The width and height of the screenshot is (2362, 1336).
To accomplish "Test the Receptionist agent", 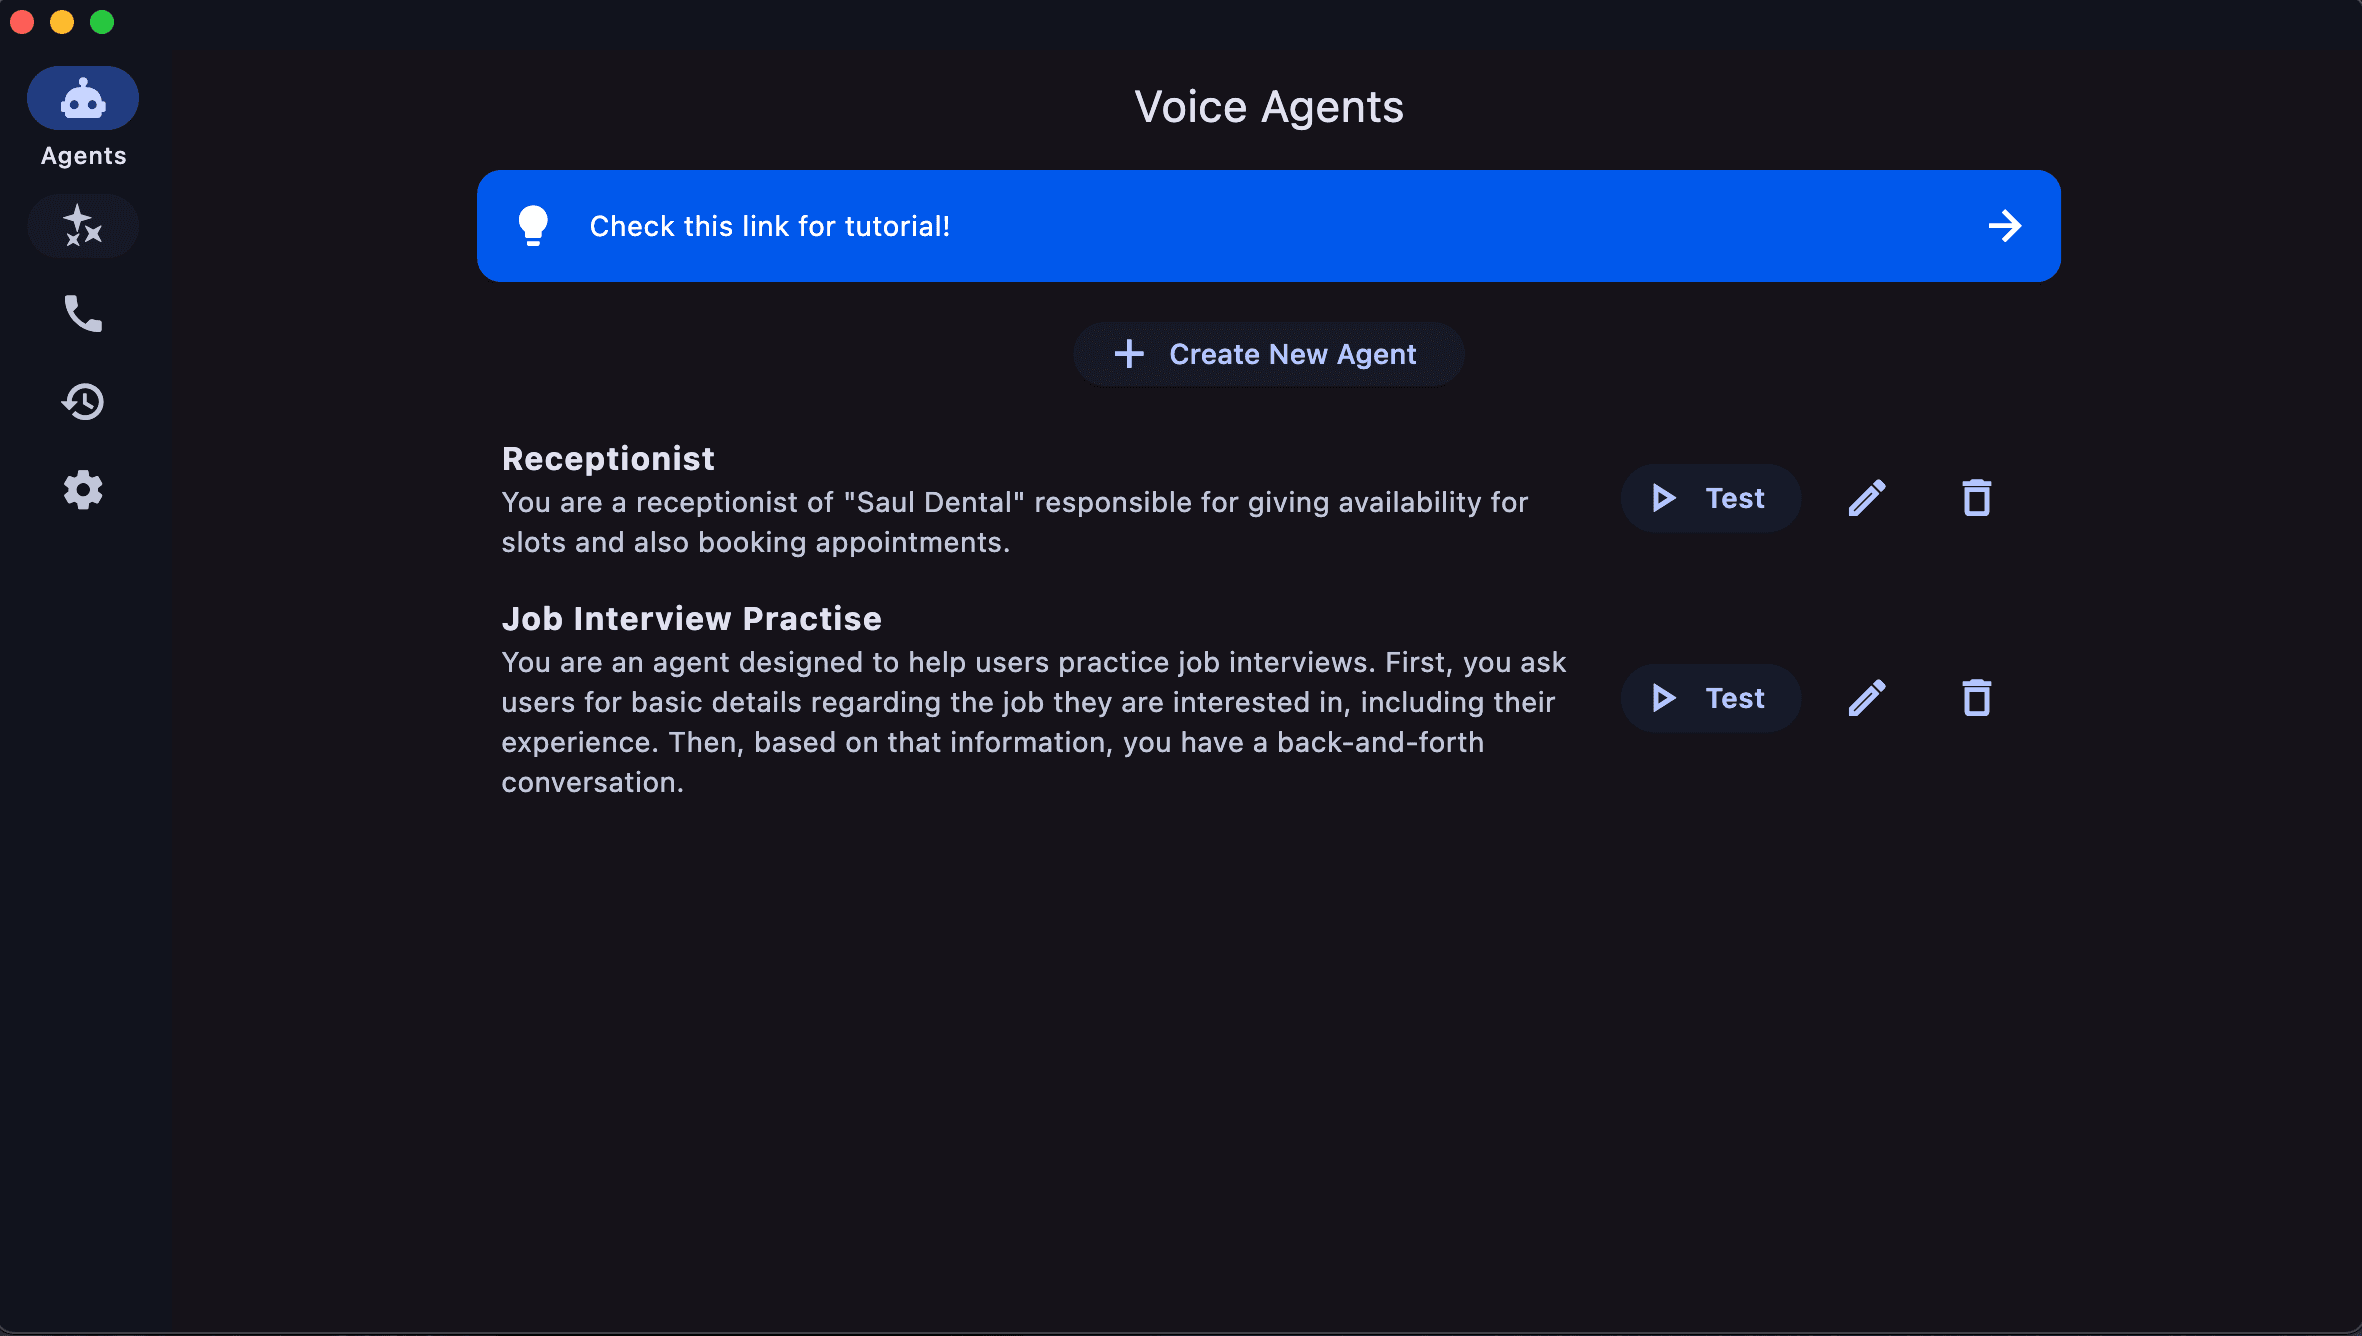I will tap(1710, 498).
